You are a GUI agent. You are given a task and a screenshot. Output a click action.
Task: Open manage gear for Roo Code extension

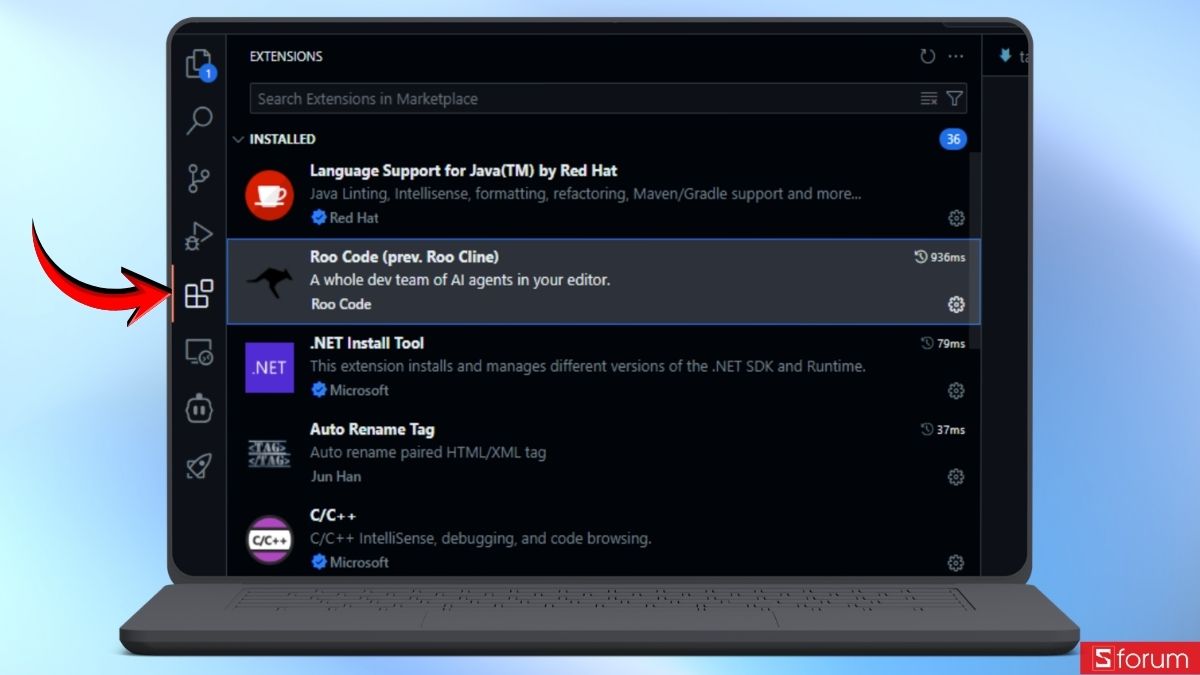coord(956,304)
